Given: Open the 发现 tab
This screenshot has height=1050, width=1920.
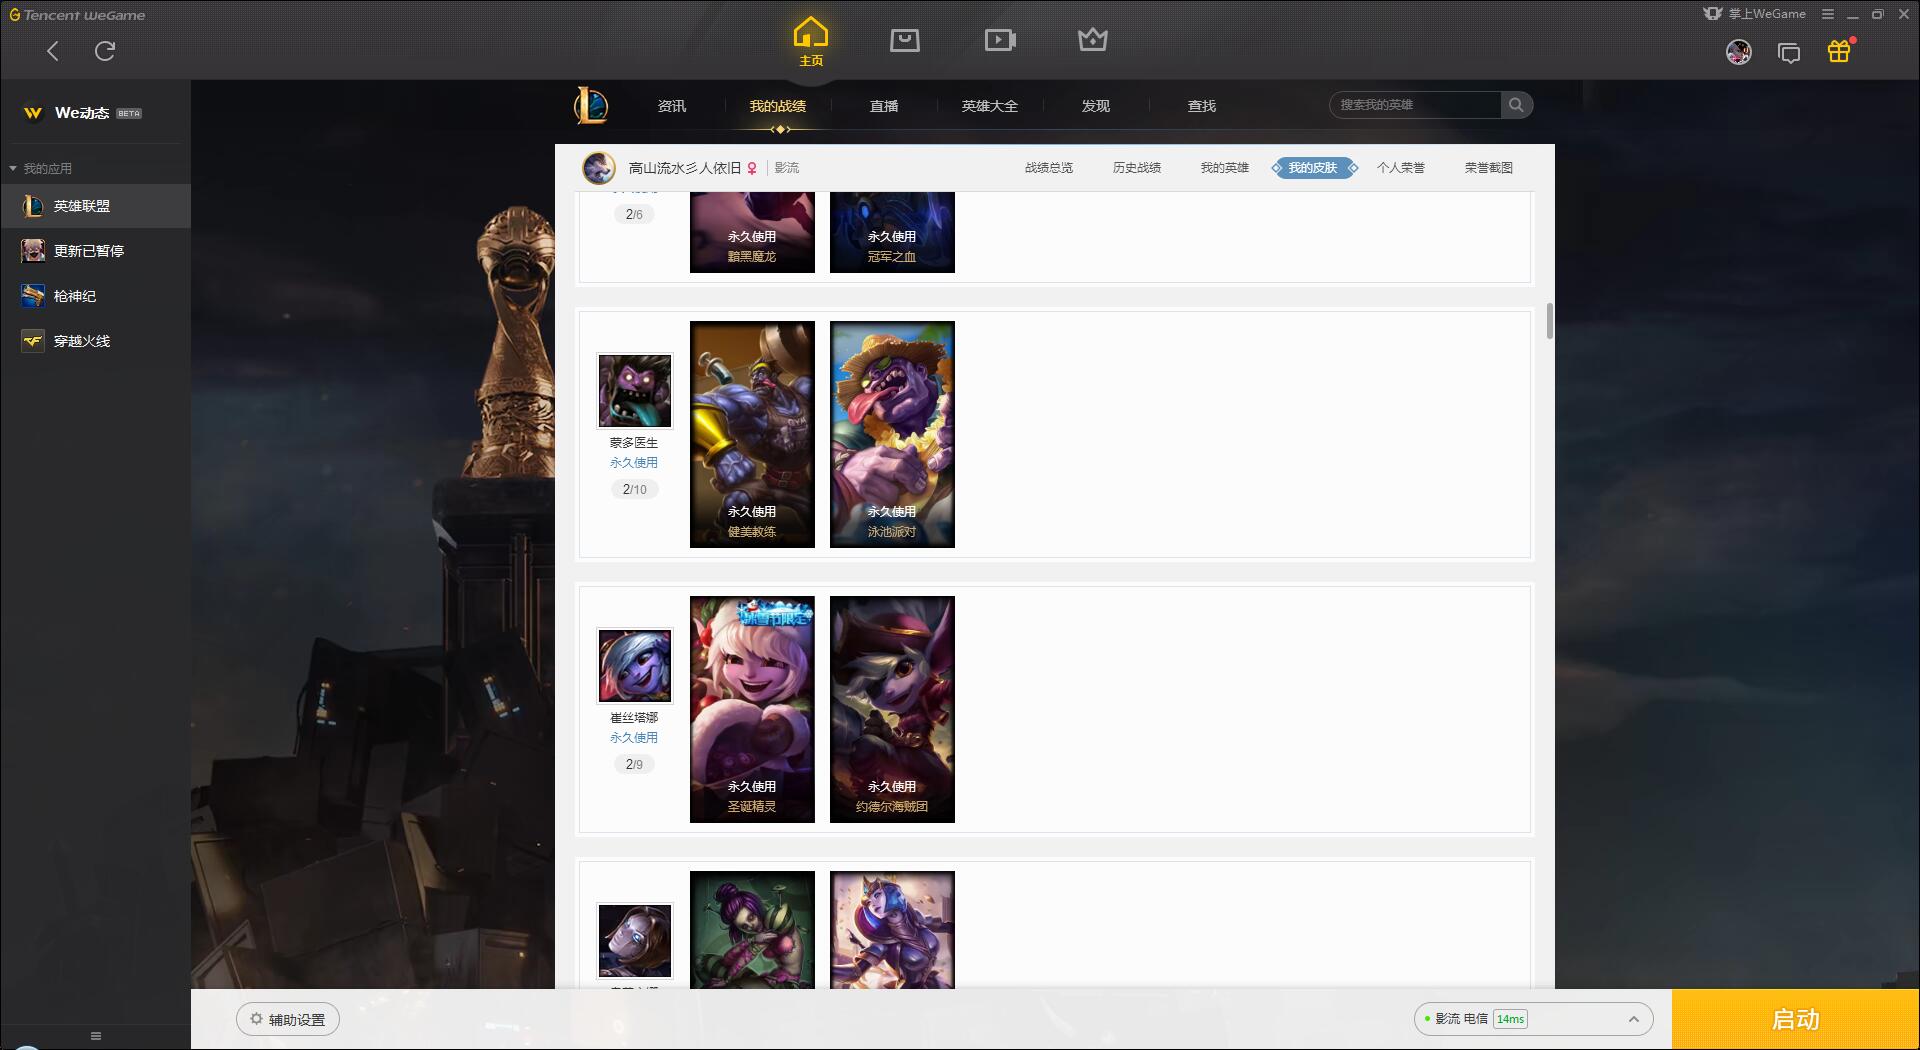Looking at the screenshot, I should (x=1096, y=106).
